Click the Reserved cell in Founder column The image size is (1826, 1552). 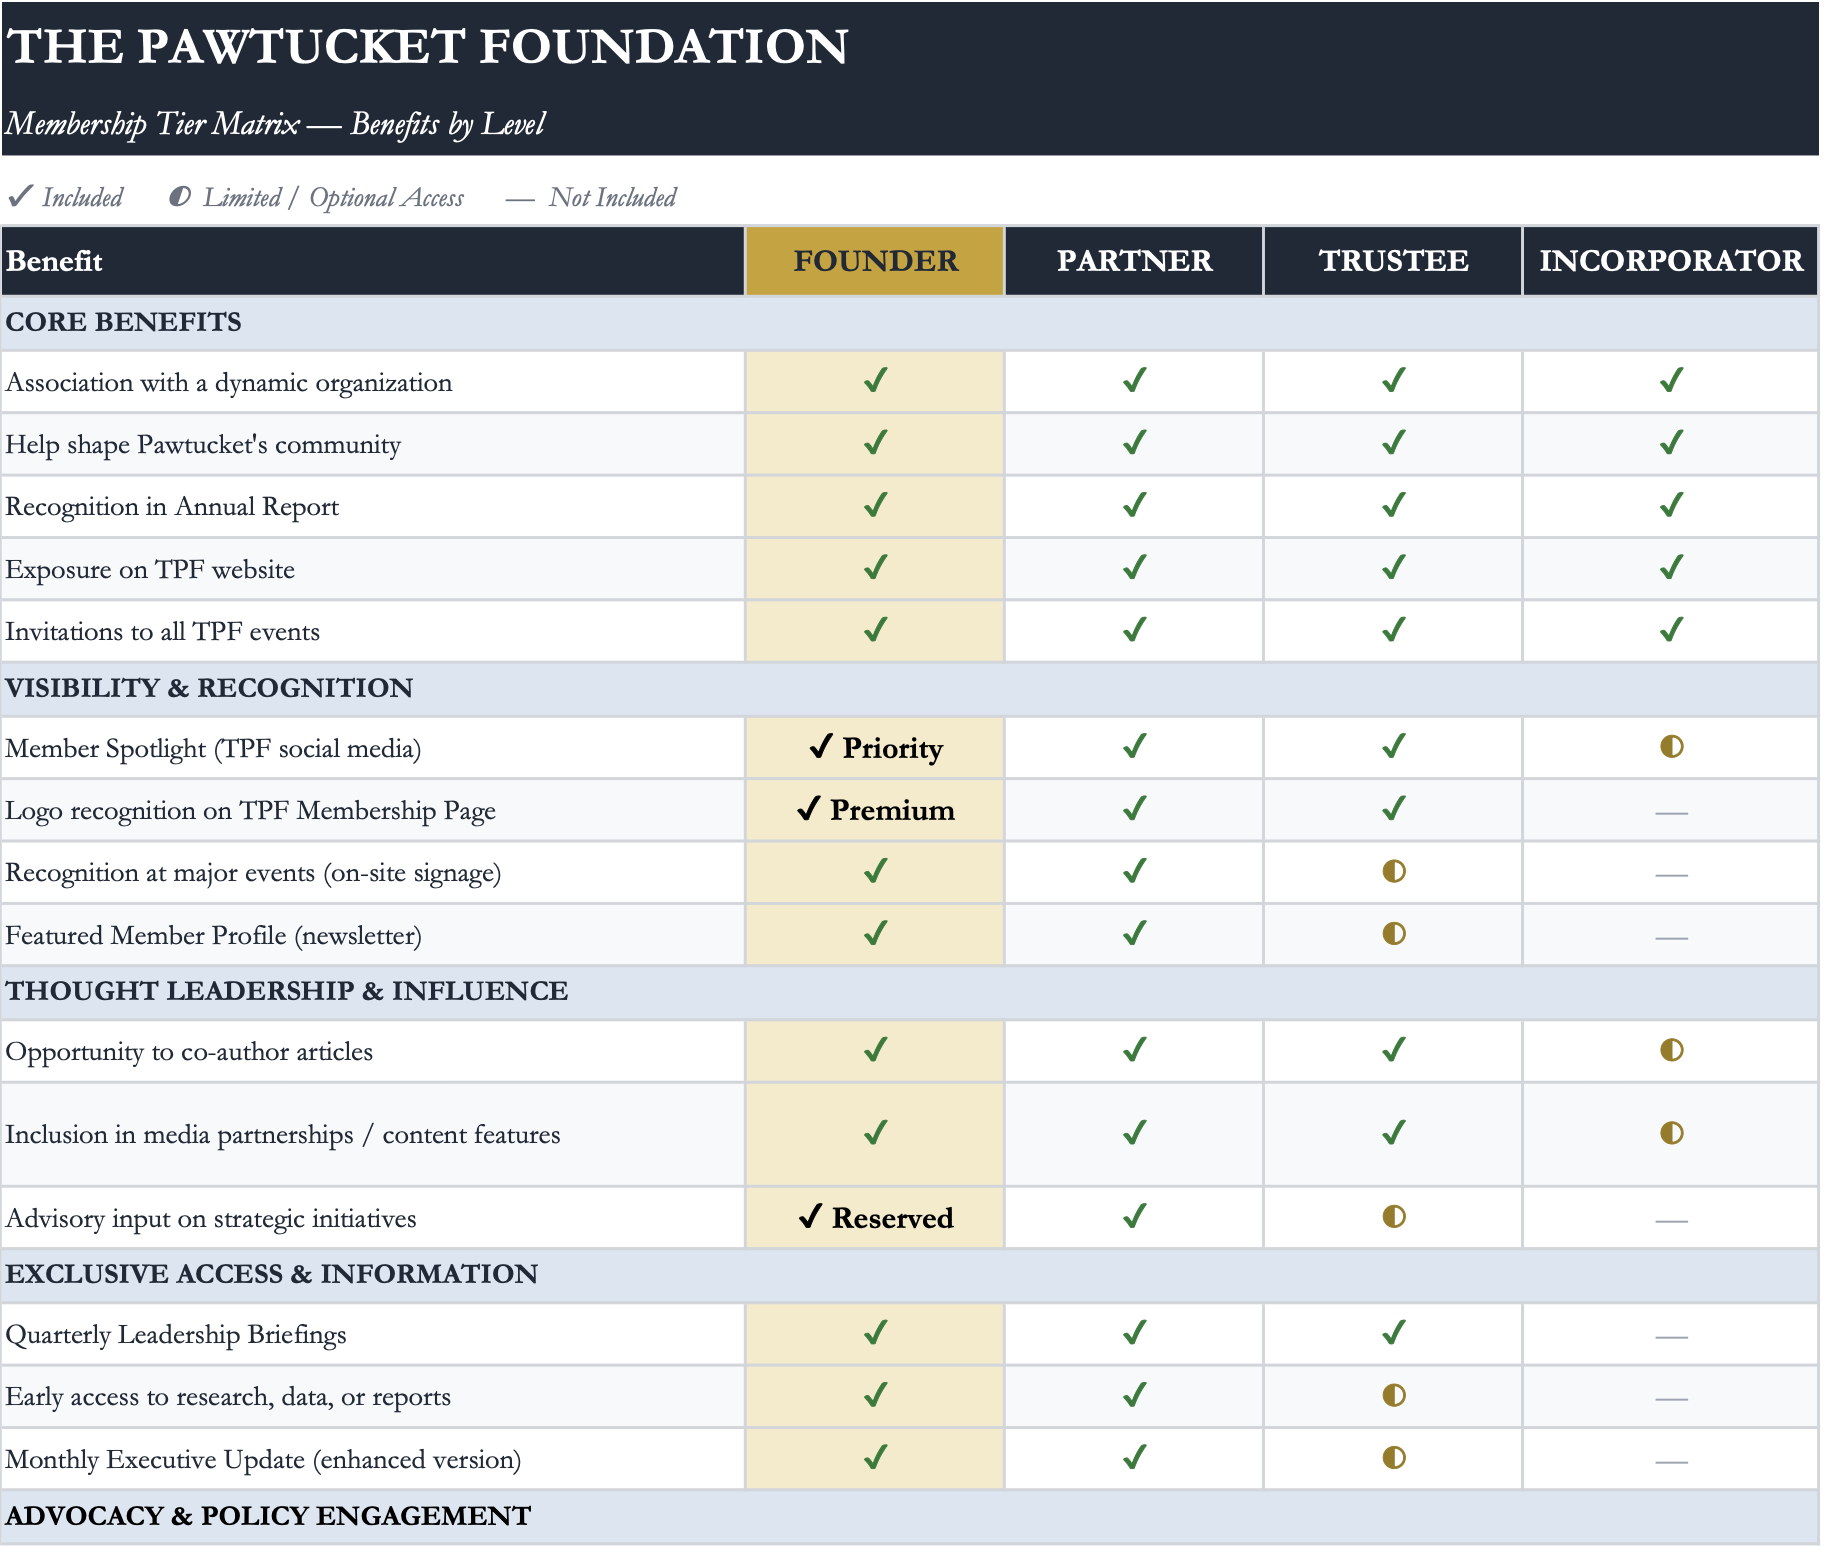tap(875, 1218)
